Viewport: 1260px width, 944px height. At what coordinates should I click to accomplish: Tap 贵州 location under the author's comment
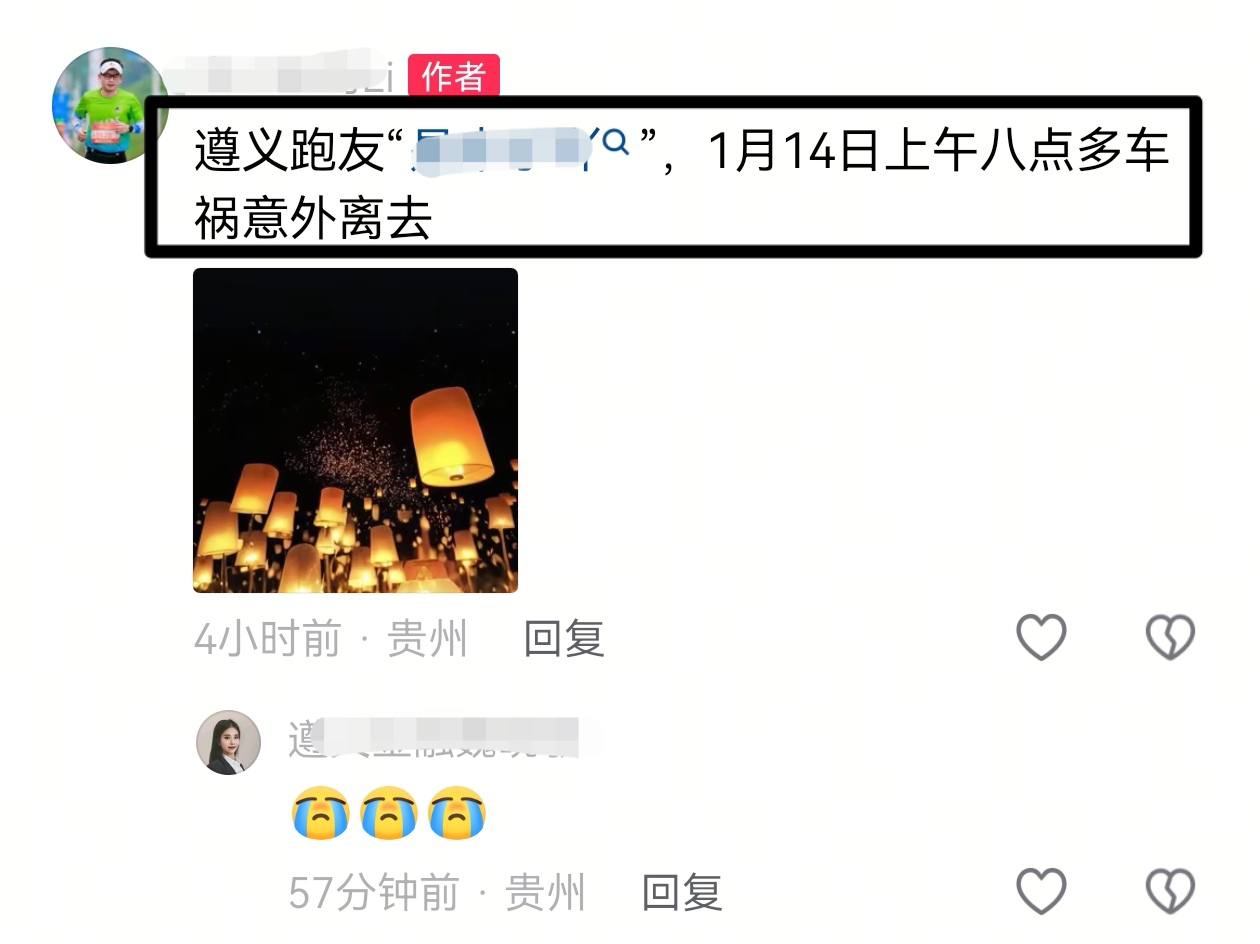coord(427,638)
